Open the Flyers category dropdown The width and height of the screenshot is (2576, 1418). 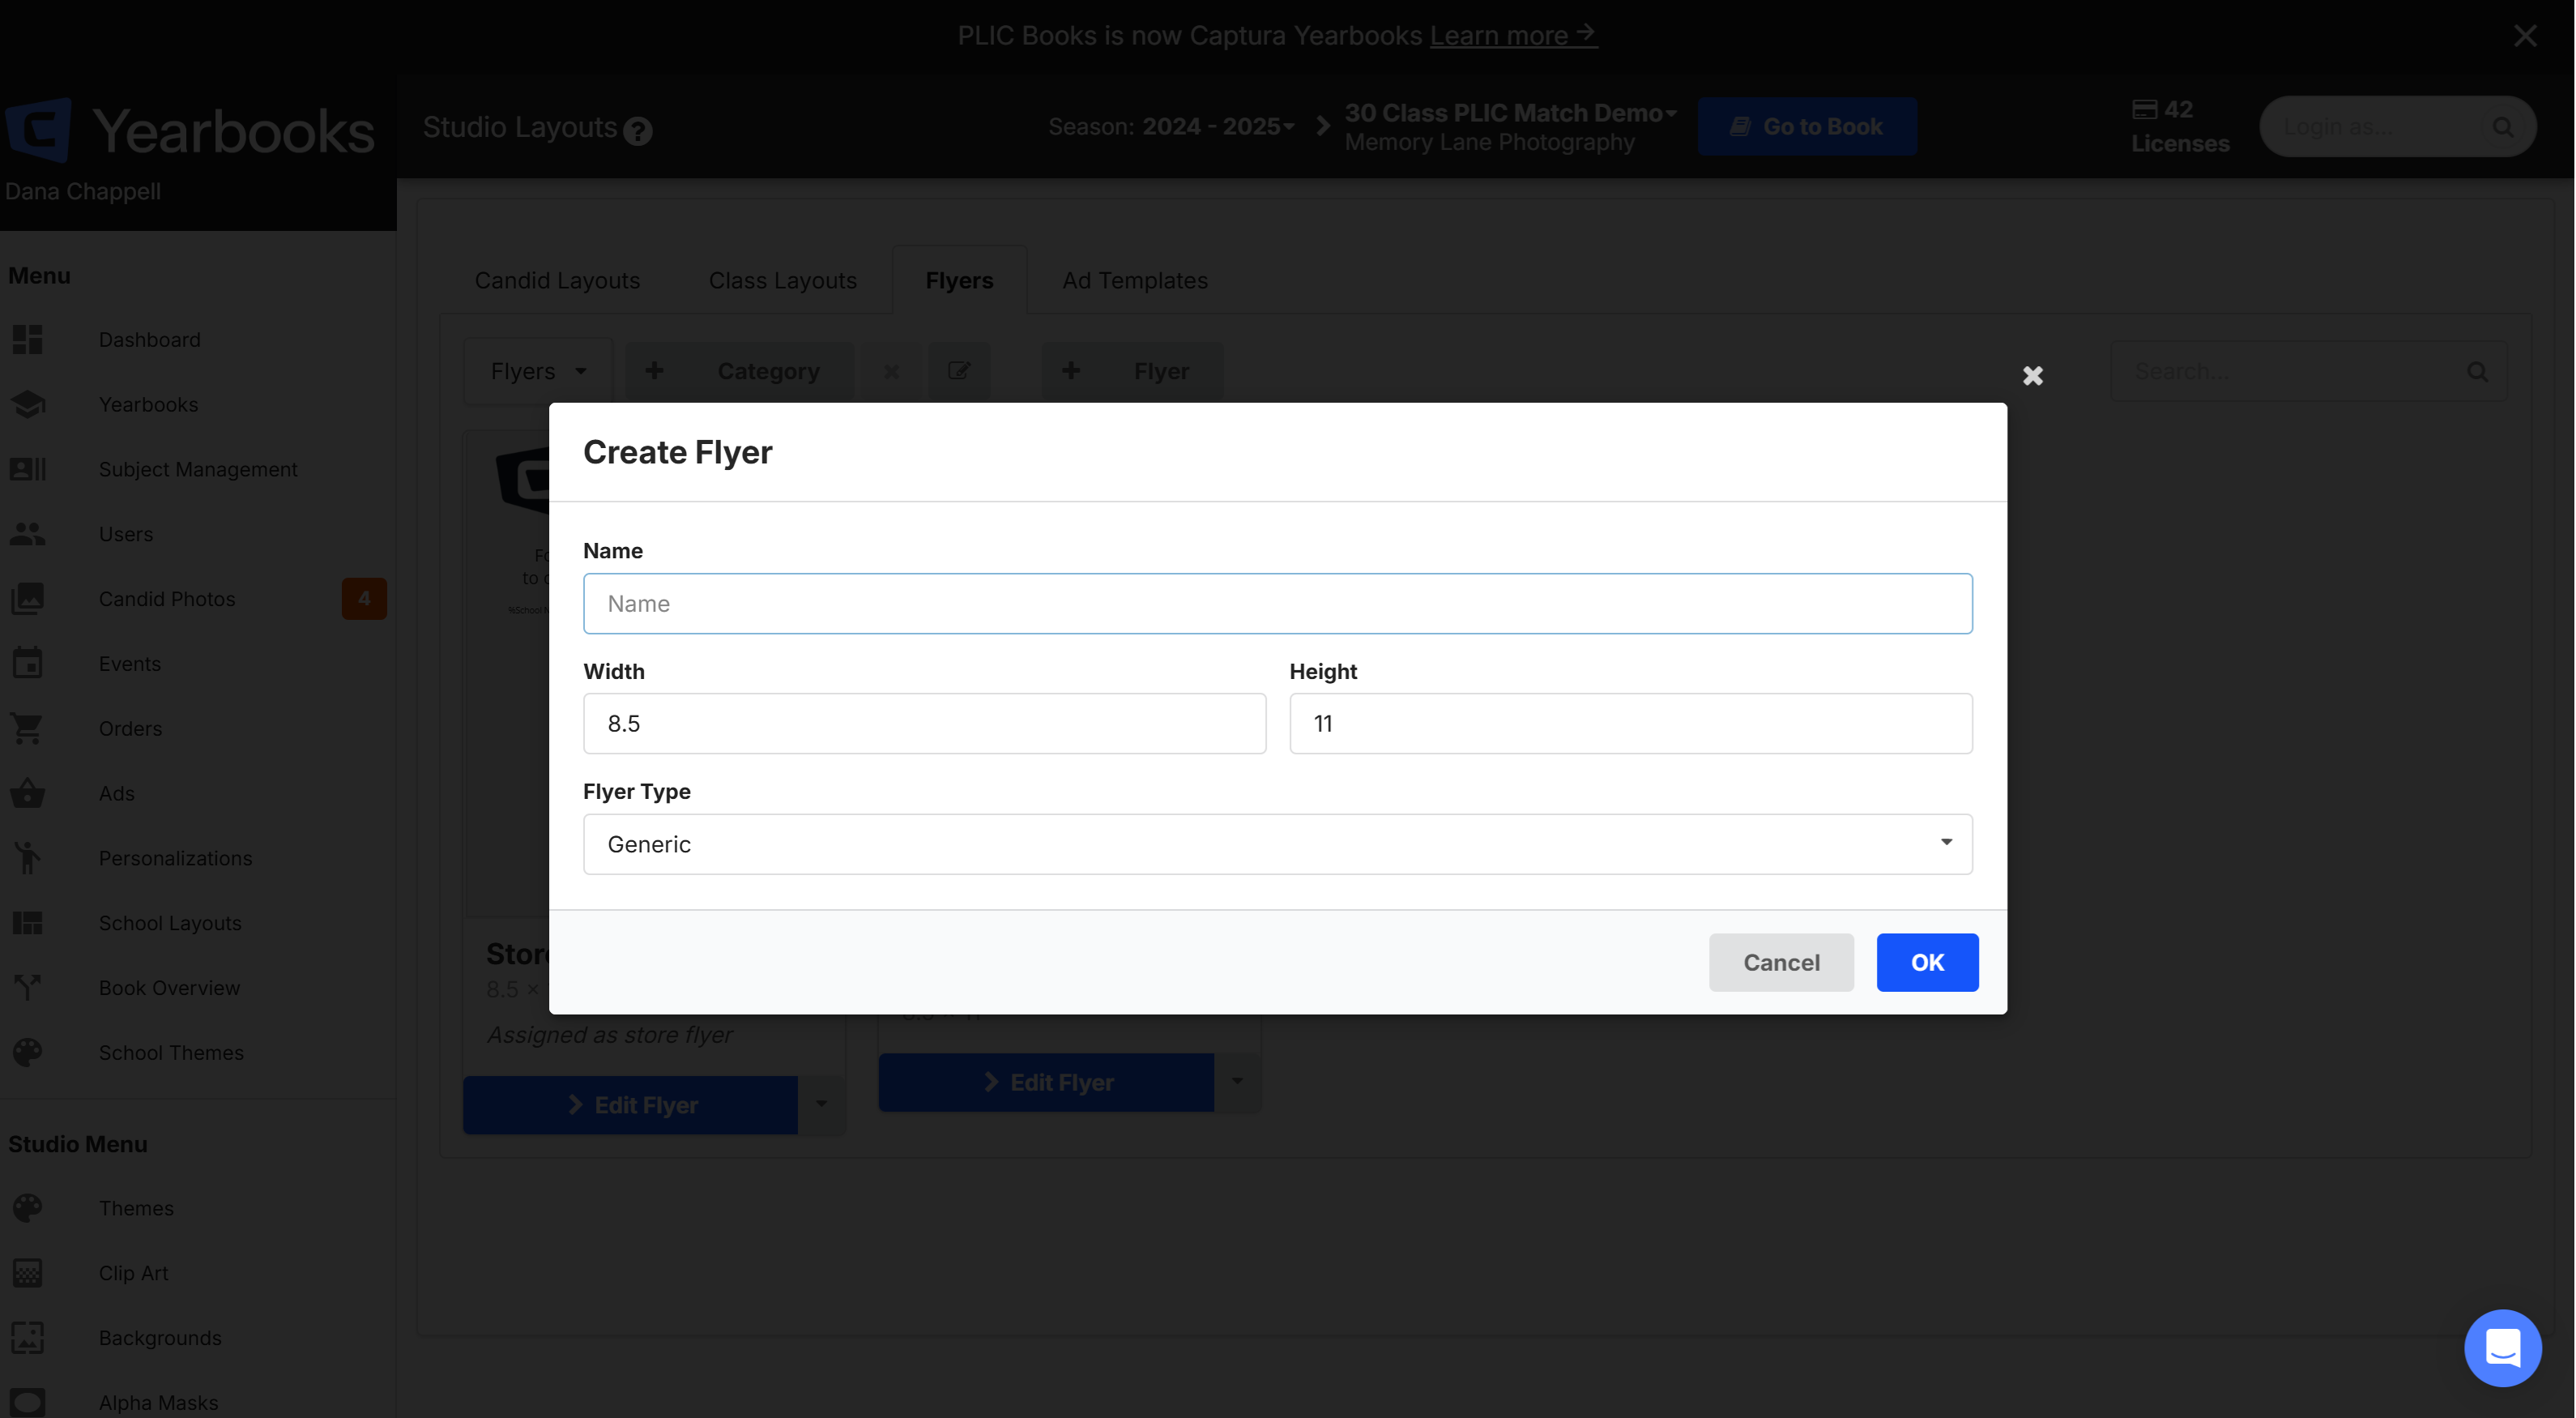coord(538,372)
